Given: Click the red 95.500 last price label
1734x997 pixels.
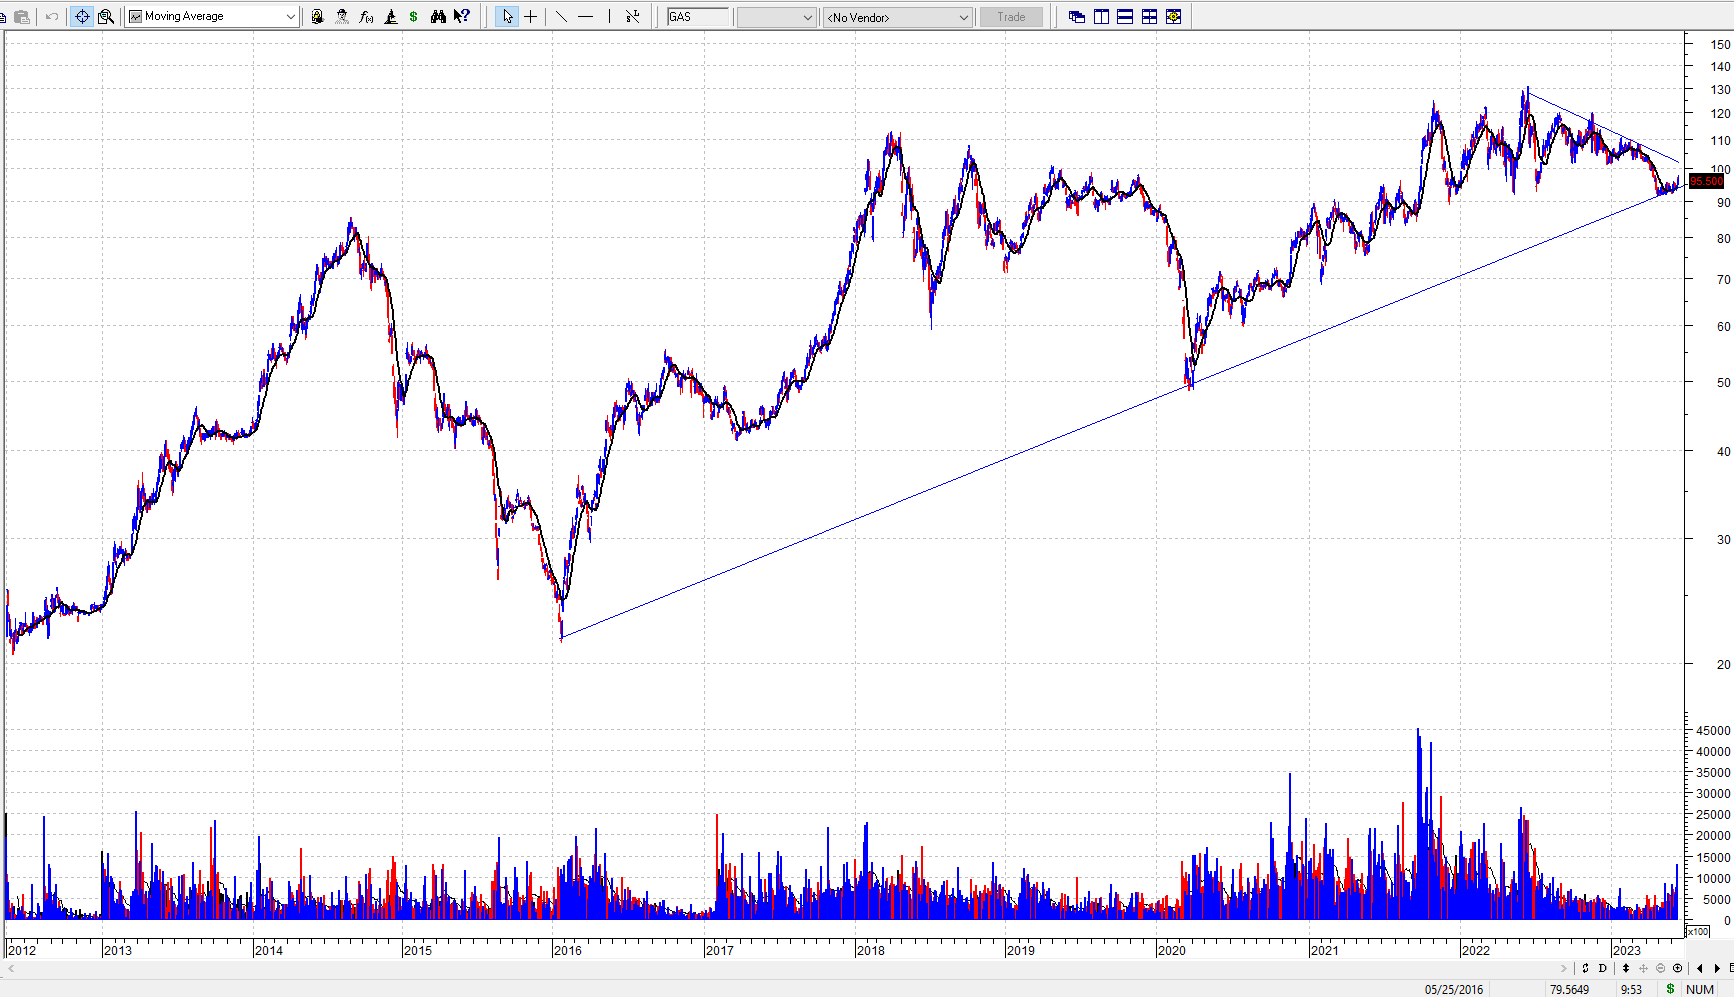Looking at the screenshot, I should tap(1706, 181).
